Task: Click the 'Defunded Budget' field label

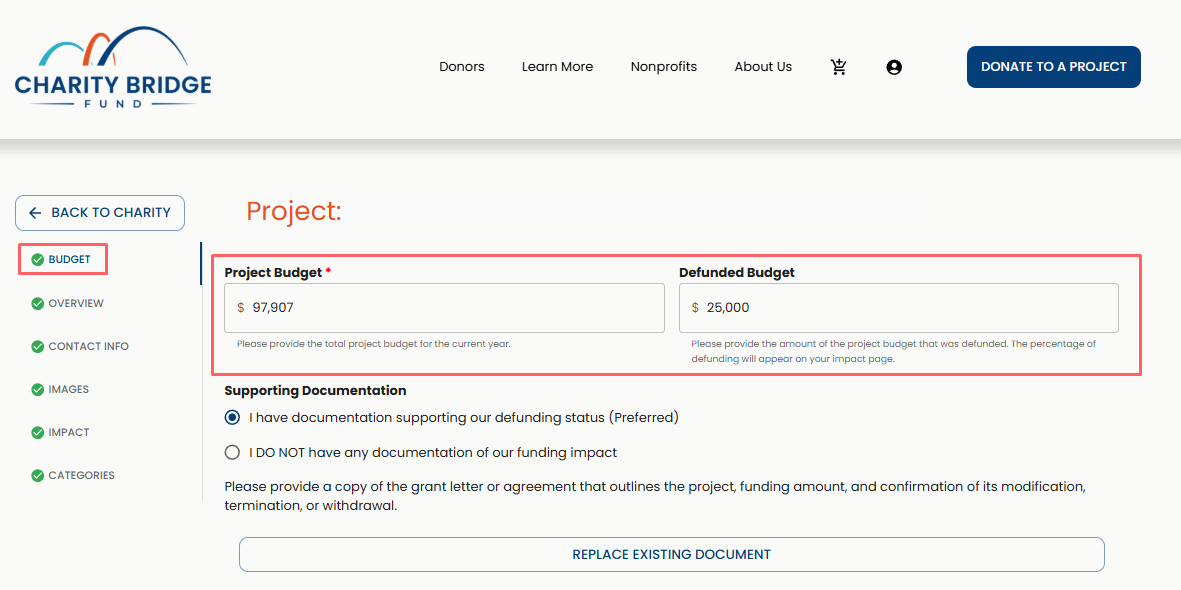Action: point(737,273)
